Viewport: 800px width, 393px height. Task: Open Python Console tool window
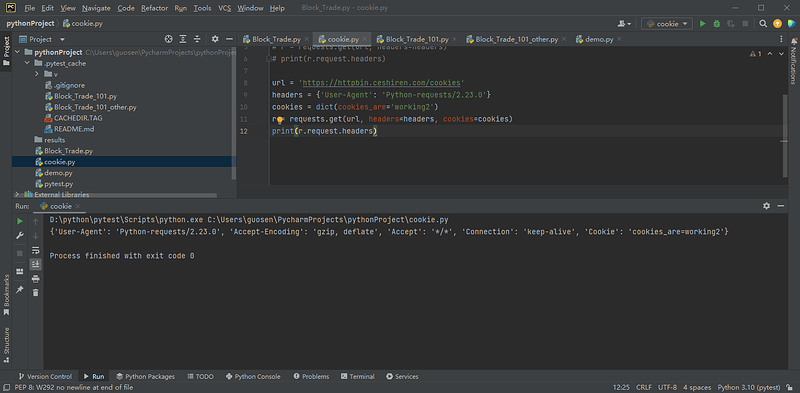click(x=253, y=376)
